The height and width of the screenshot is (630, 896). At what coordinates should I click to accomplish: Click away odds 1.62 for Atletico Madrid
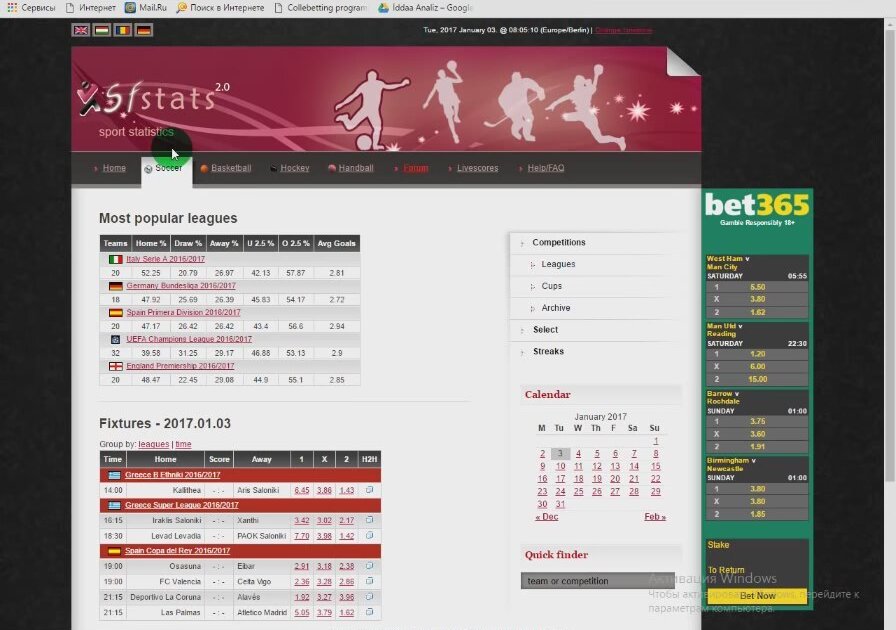346,612
